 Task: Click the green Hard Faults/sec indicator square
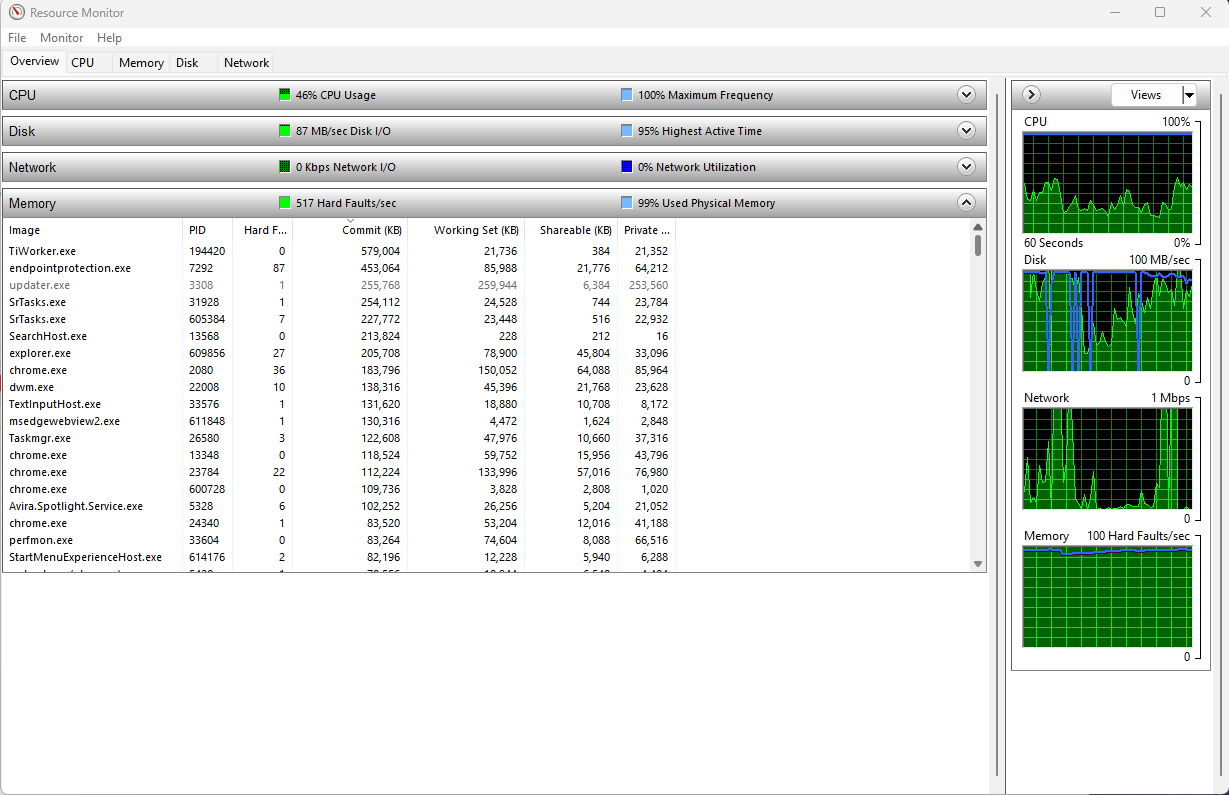pos(284,203)
